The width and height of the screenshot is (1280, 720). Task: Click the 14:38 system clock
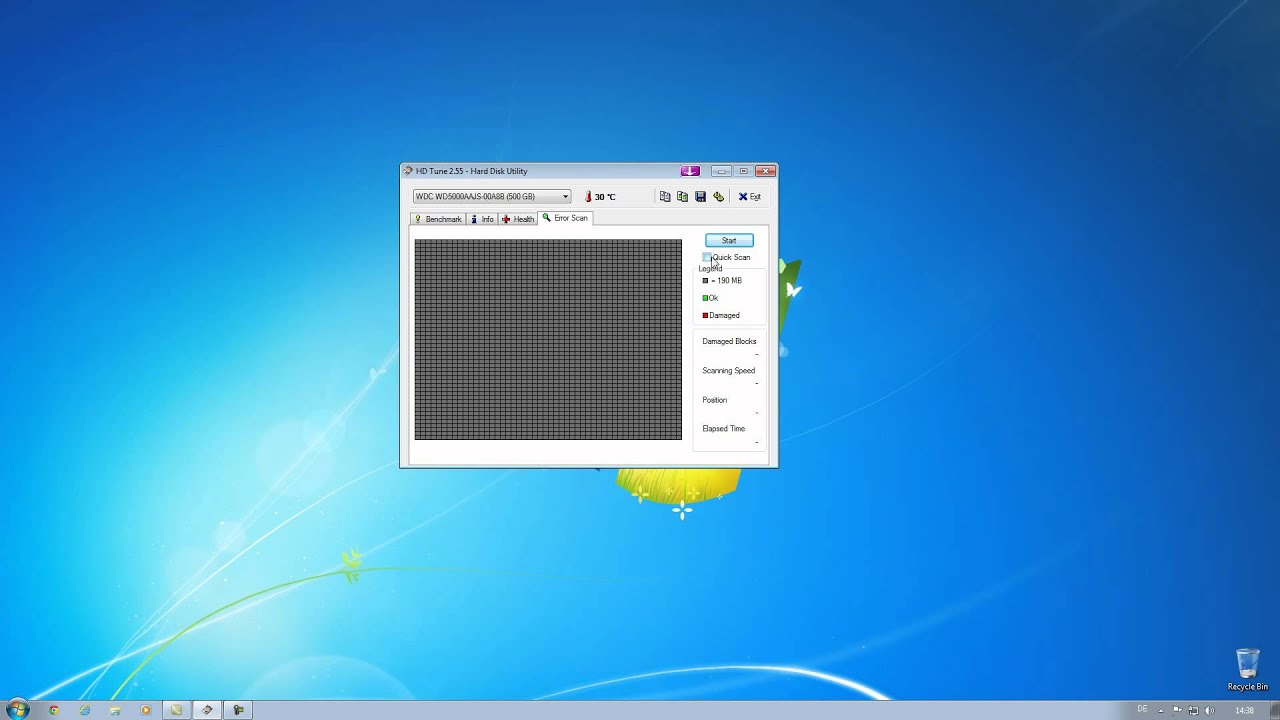[x=1244, y=710]
